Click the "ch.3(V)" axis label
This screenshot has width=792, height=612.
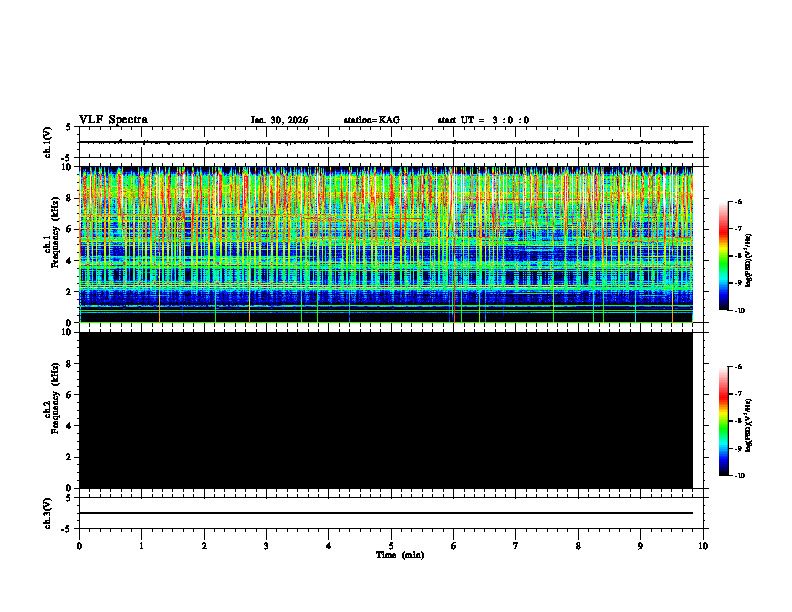[x=48, y=513]
